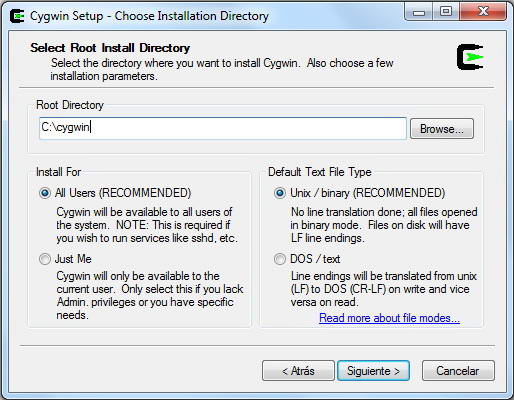The image size is (514, 400).
Task: Click the window title text
Action: coord(149,16)
